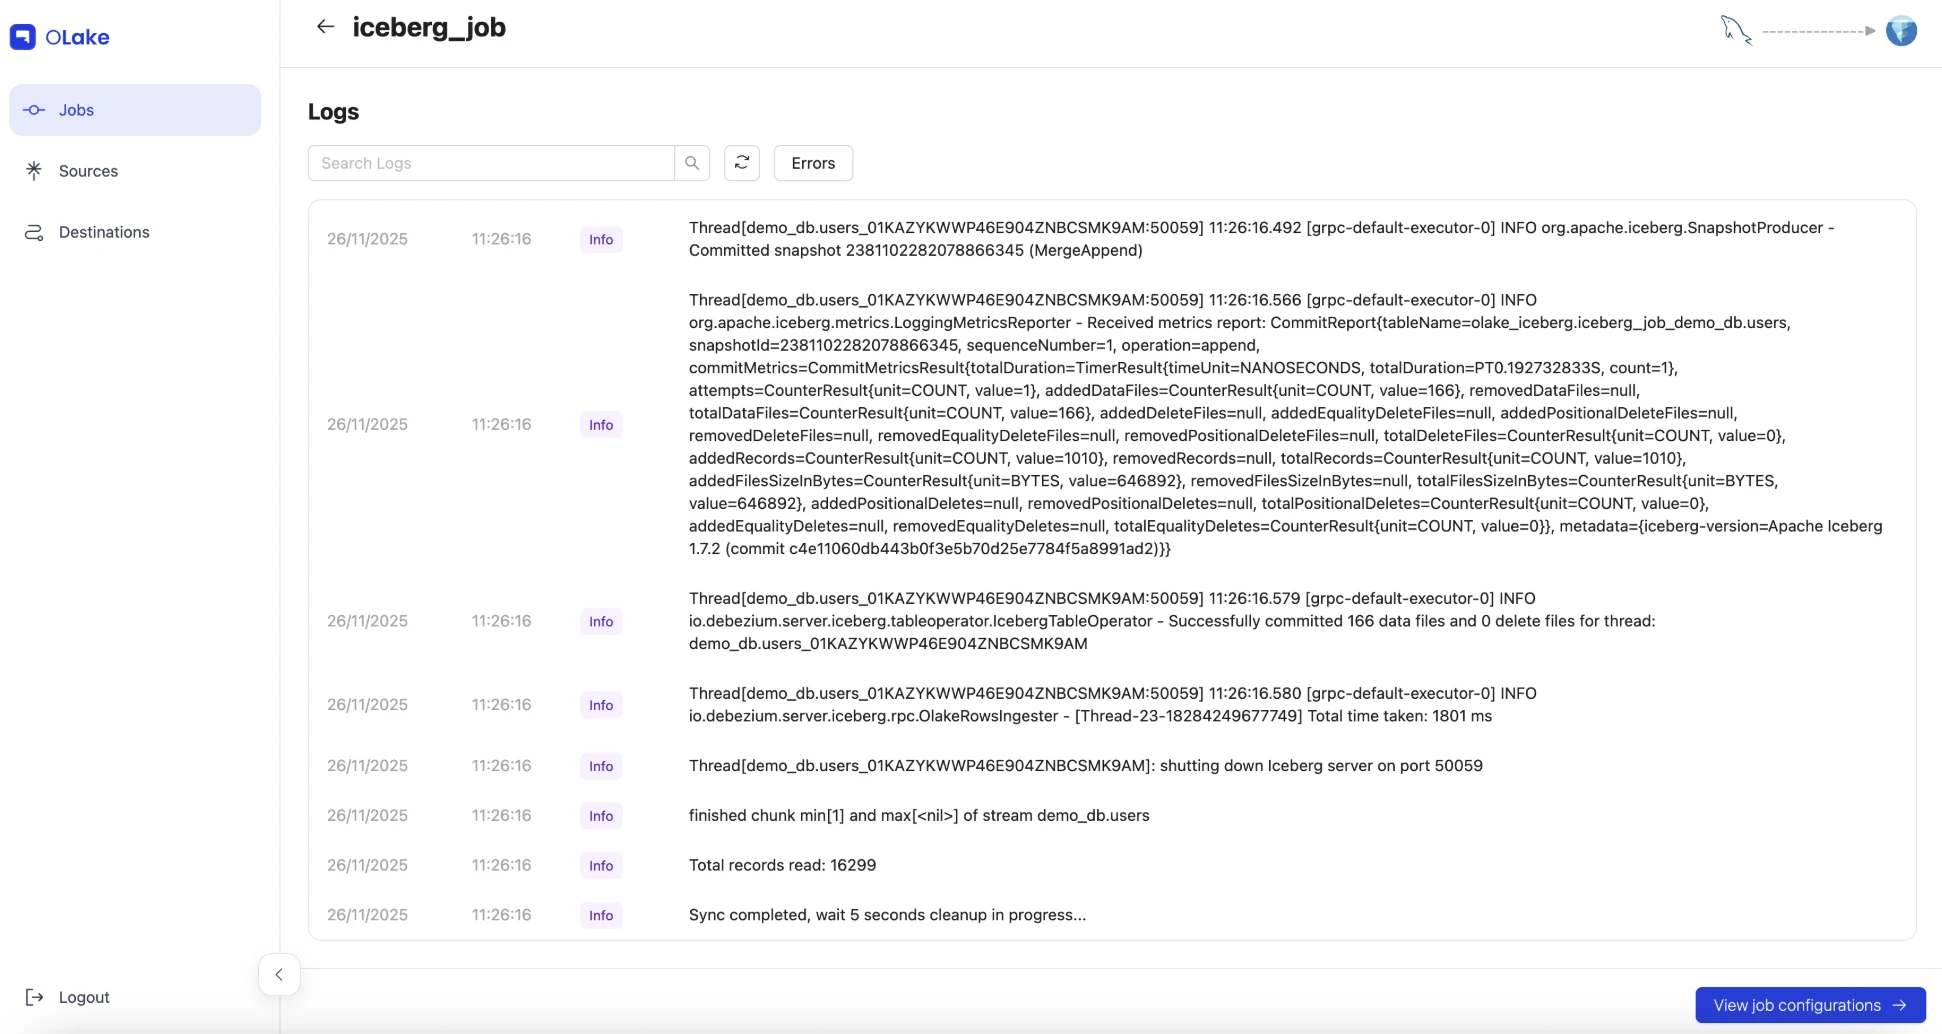This screenshot has height=1034, width=1942.
Task: Go back using the back arrow
Action: coord(325,26)
